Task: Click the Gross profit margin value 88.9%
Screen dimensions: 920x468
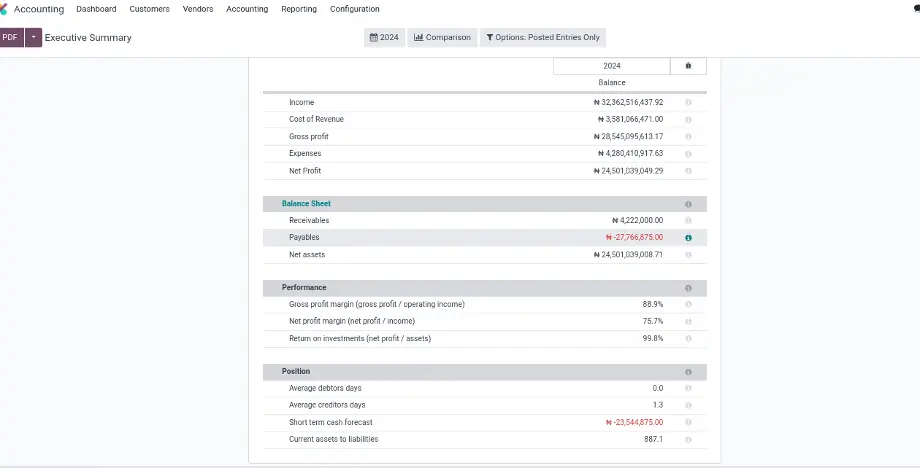Action: (653, 304)
